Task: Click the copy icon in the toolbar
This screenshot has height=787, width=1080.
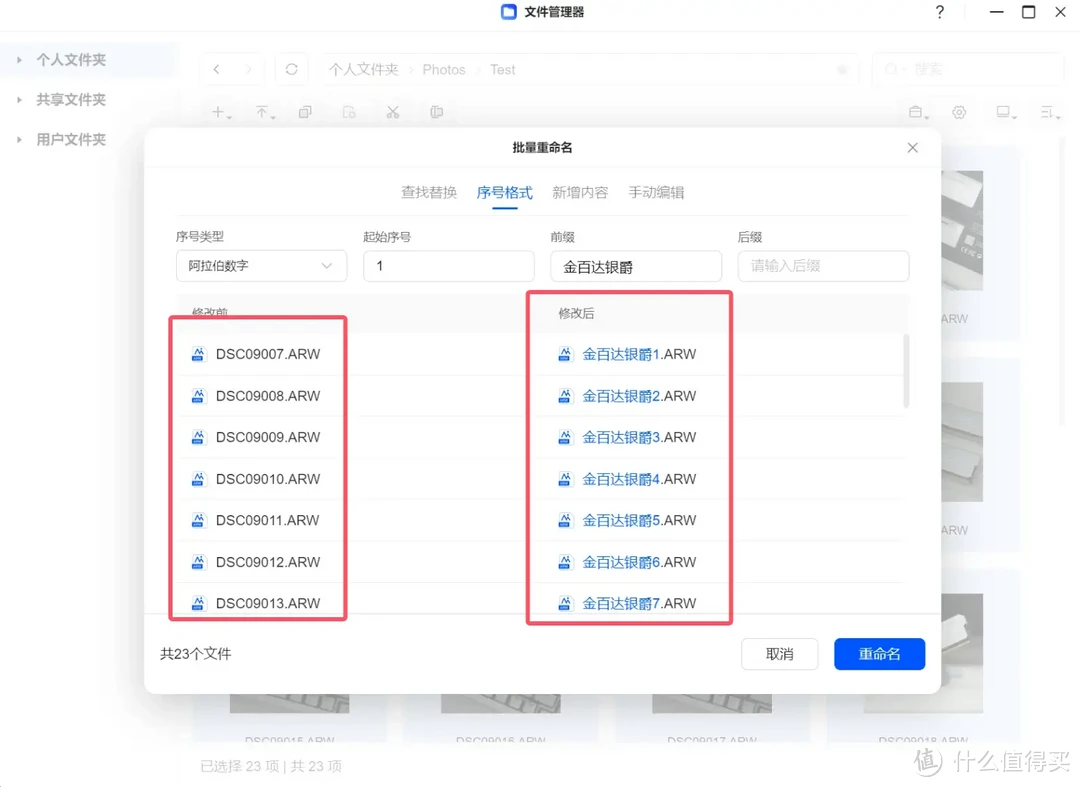Action: pyautogui.click(x=305, y=112)
